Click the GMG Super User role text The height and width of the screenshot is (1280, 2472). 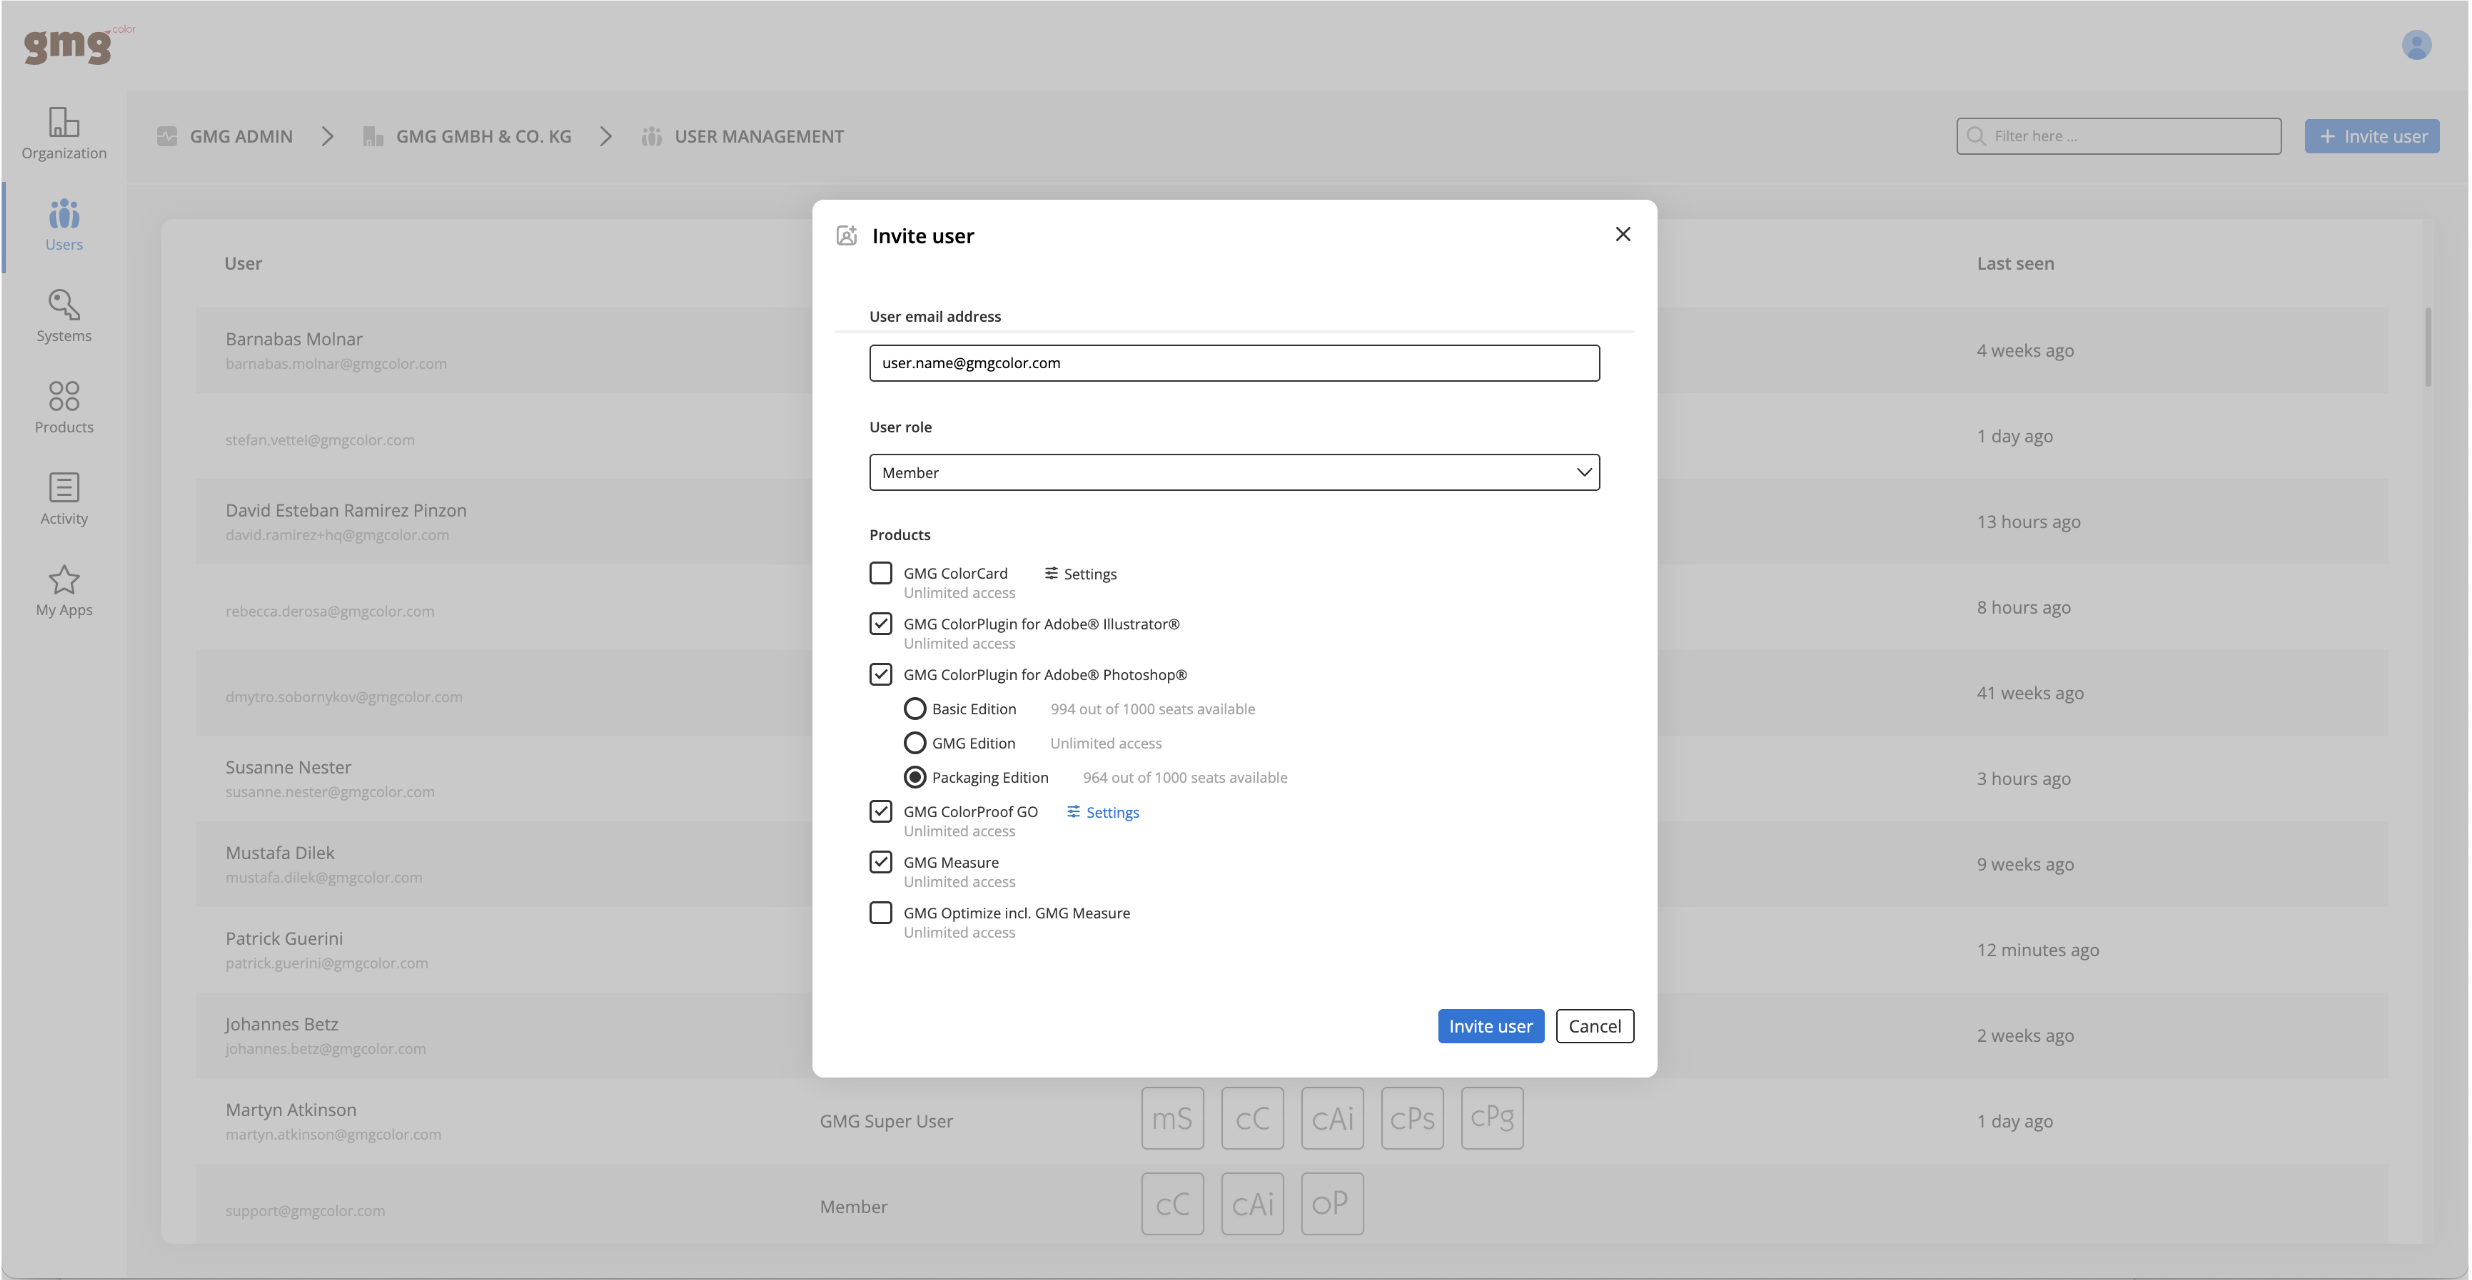(886, 1121)
